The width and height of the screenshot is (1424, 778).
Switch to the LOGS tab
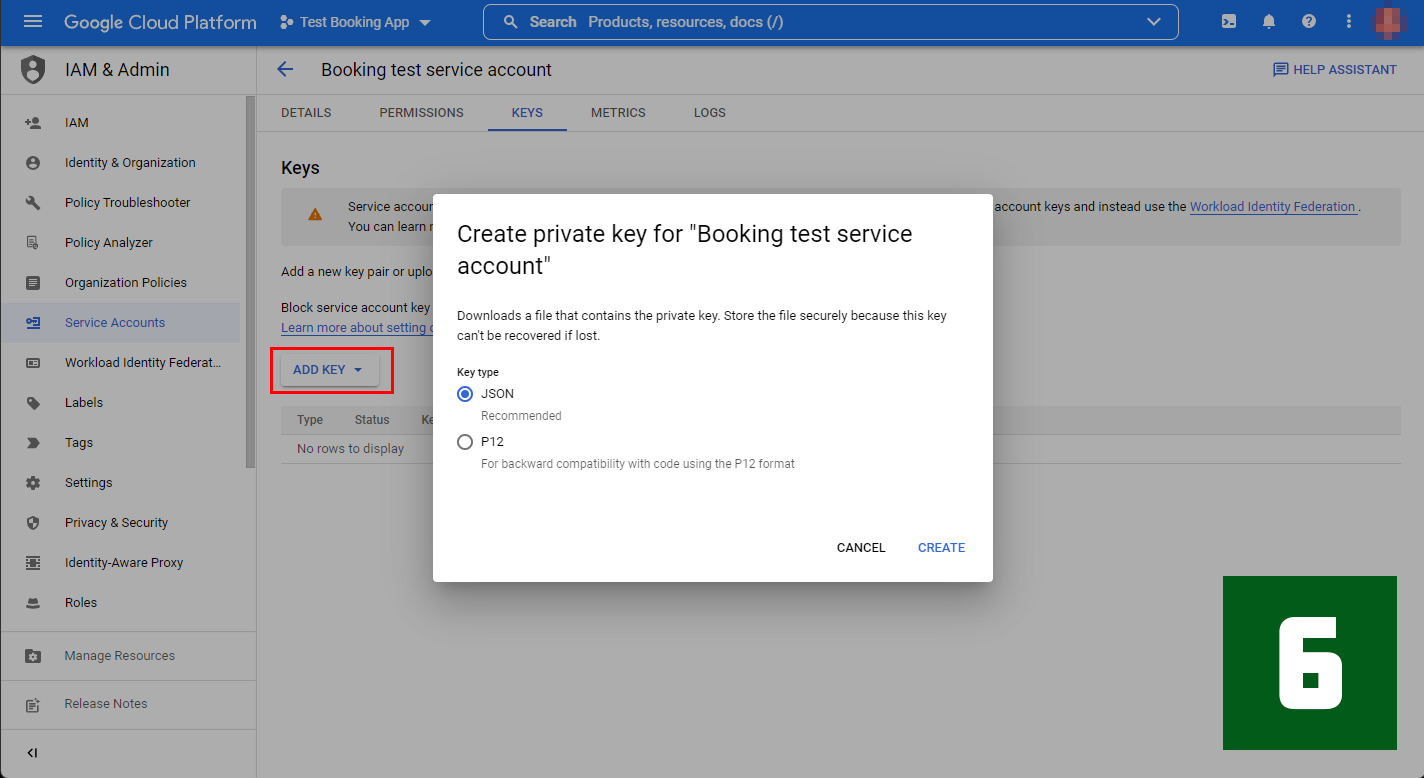[x=710, y=113]
